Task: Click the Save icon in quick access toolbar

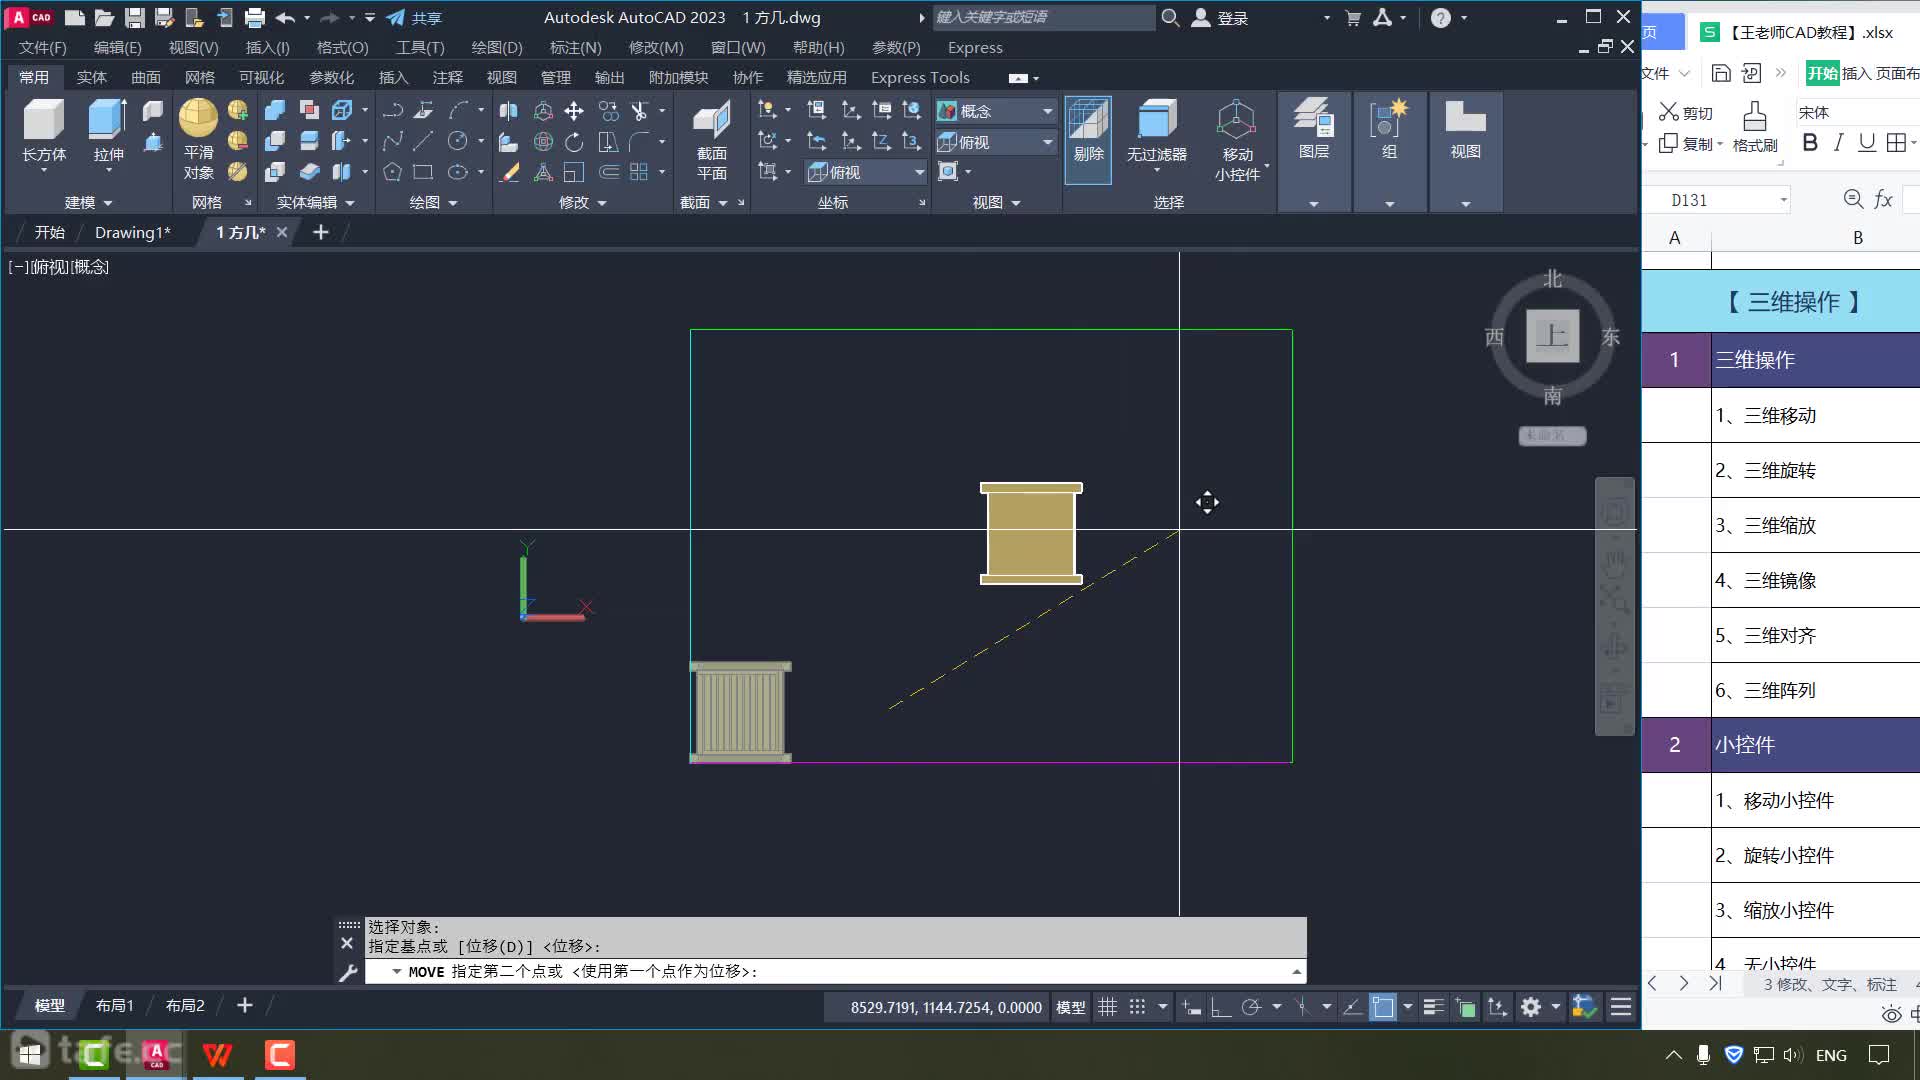Action: click(x=134, y=18)
